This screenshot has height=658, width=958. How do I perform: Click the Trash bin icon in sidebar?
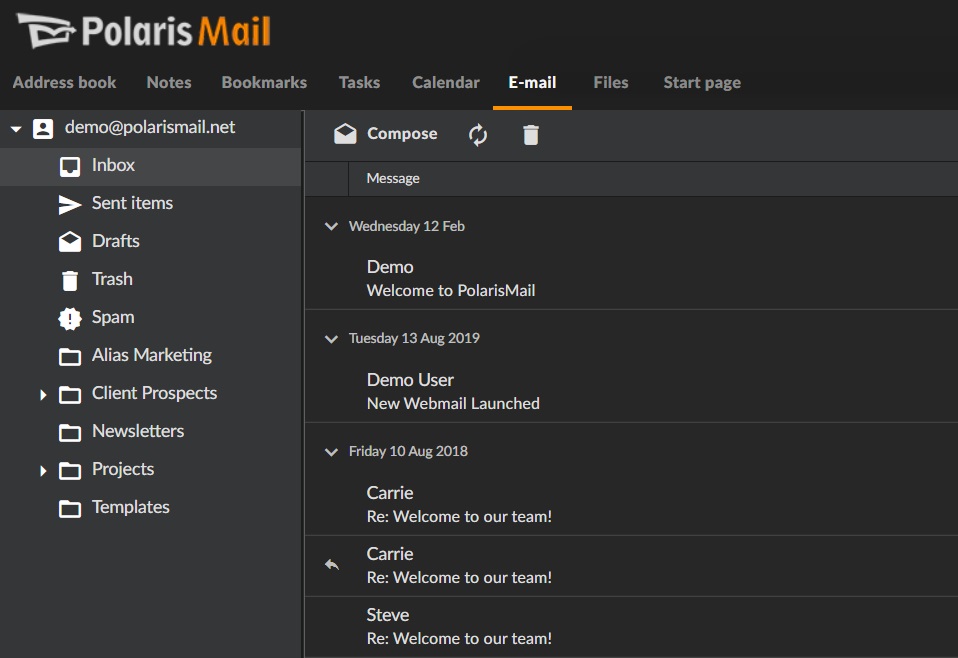click(x=71, y=279)
